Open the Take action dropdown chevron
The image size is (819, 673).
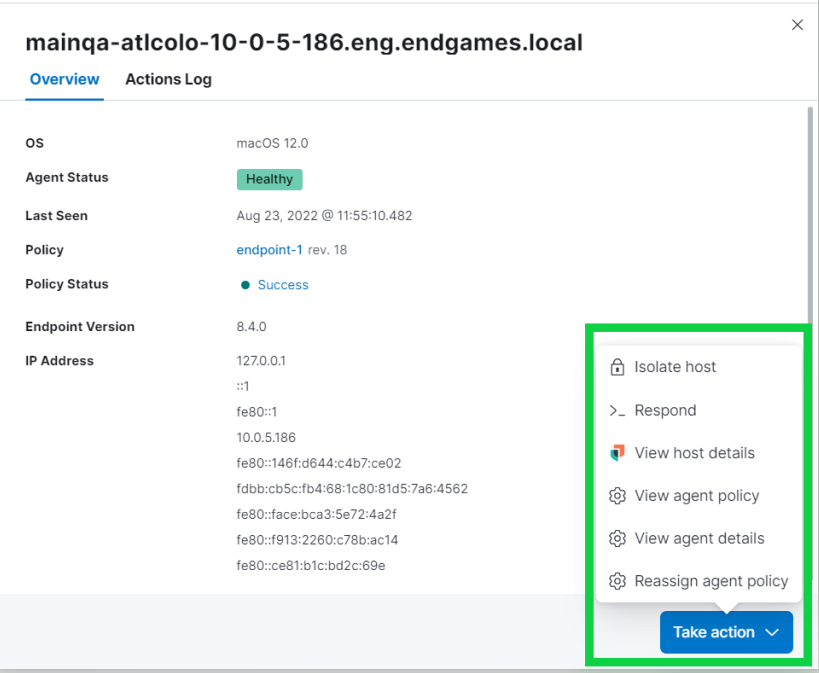pos(771,632)
